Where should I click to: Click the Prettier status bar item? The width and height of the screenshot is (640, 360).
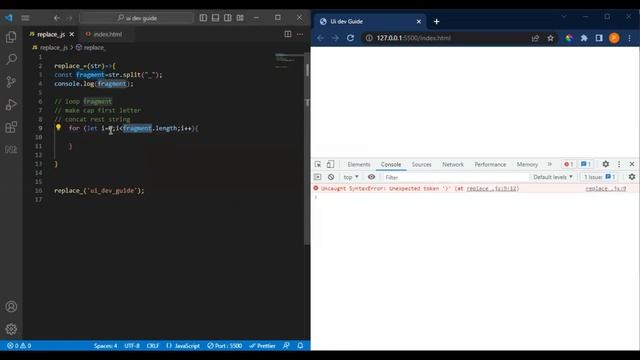(262, 346)
